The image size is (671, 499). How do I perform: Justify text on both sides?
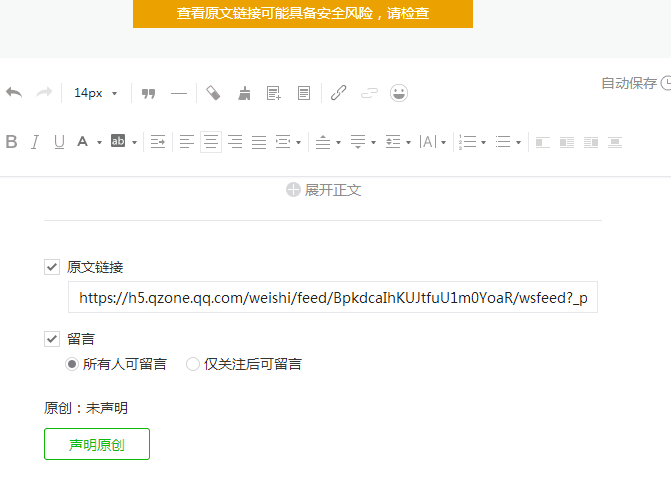point(259,142)
